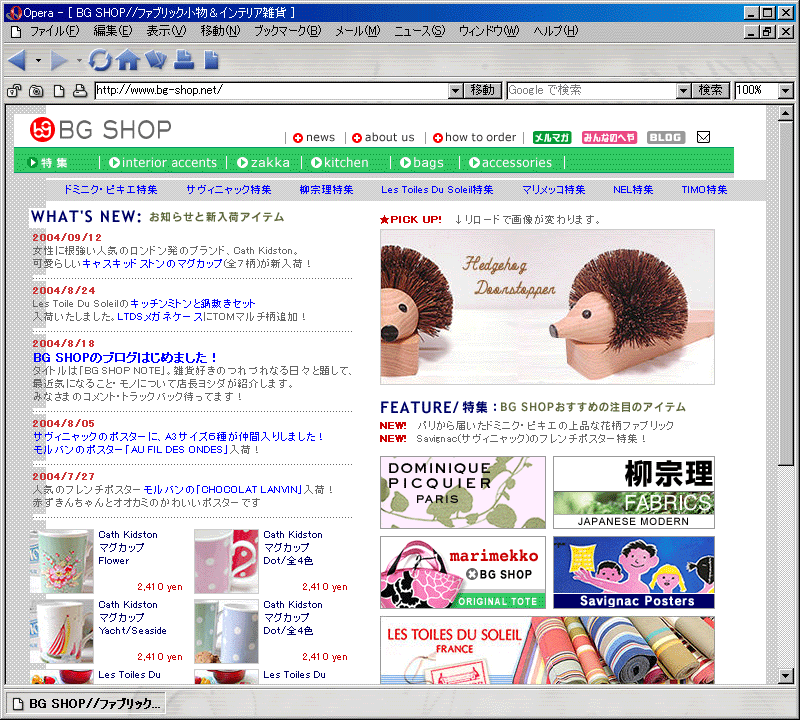Open the news link
Viewport: 800px width, 720px height.
(314, 137)
